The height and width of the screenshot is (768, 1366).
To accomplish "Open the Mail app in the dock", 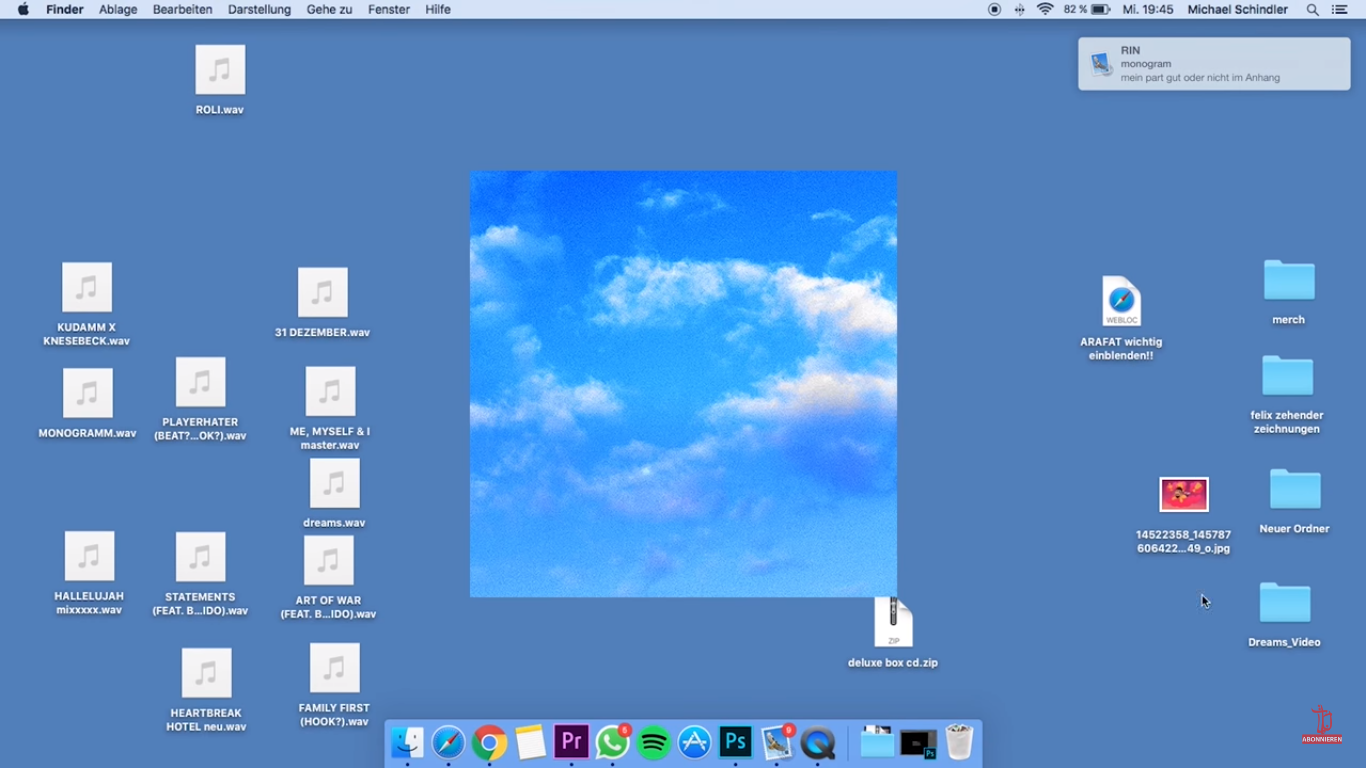I will [x=777, y=743].
